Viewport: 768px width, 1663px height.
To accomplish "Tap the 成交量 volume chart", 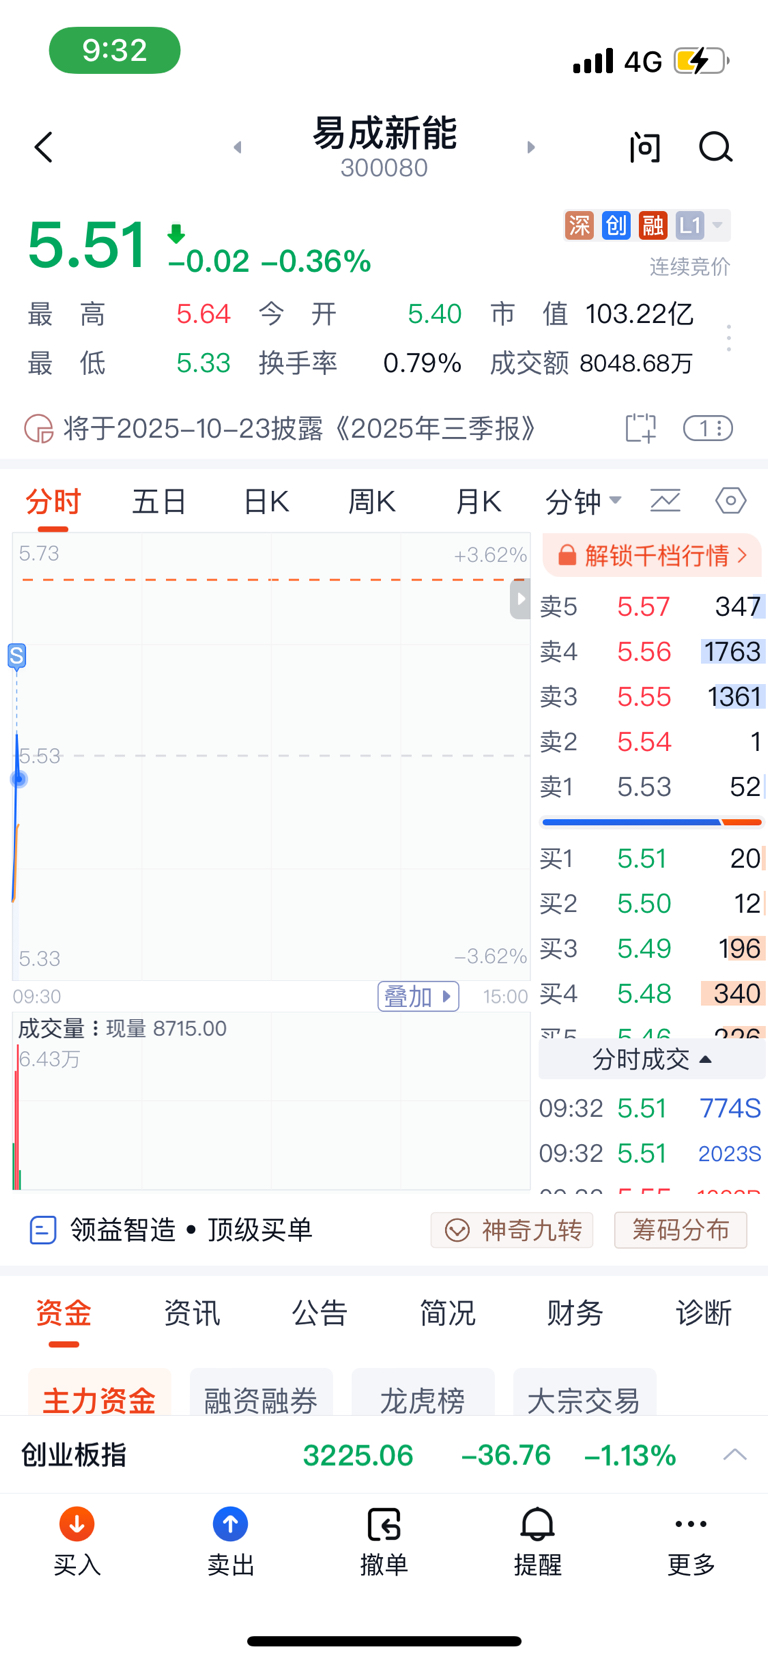I will point(271,1101).
